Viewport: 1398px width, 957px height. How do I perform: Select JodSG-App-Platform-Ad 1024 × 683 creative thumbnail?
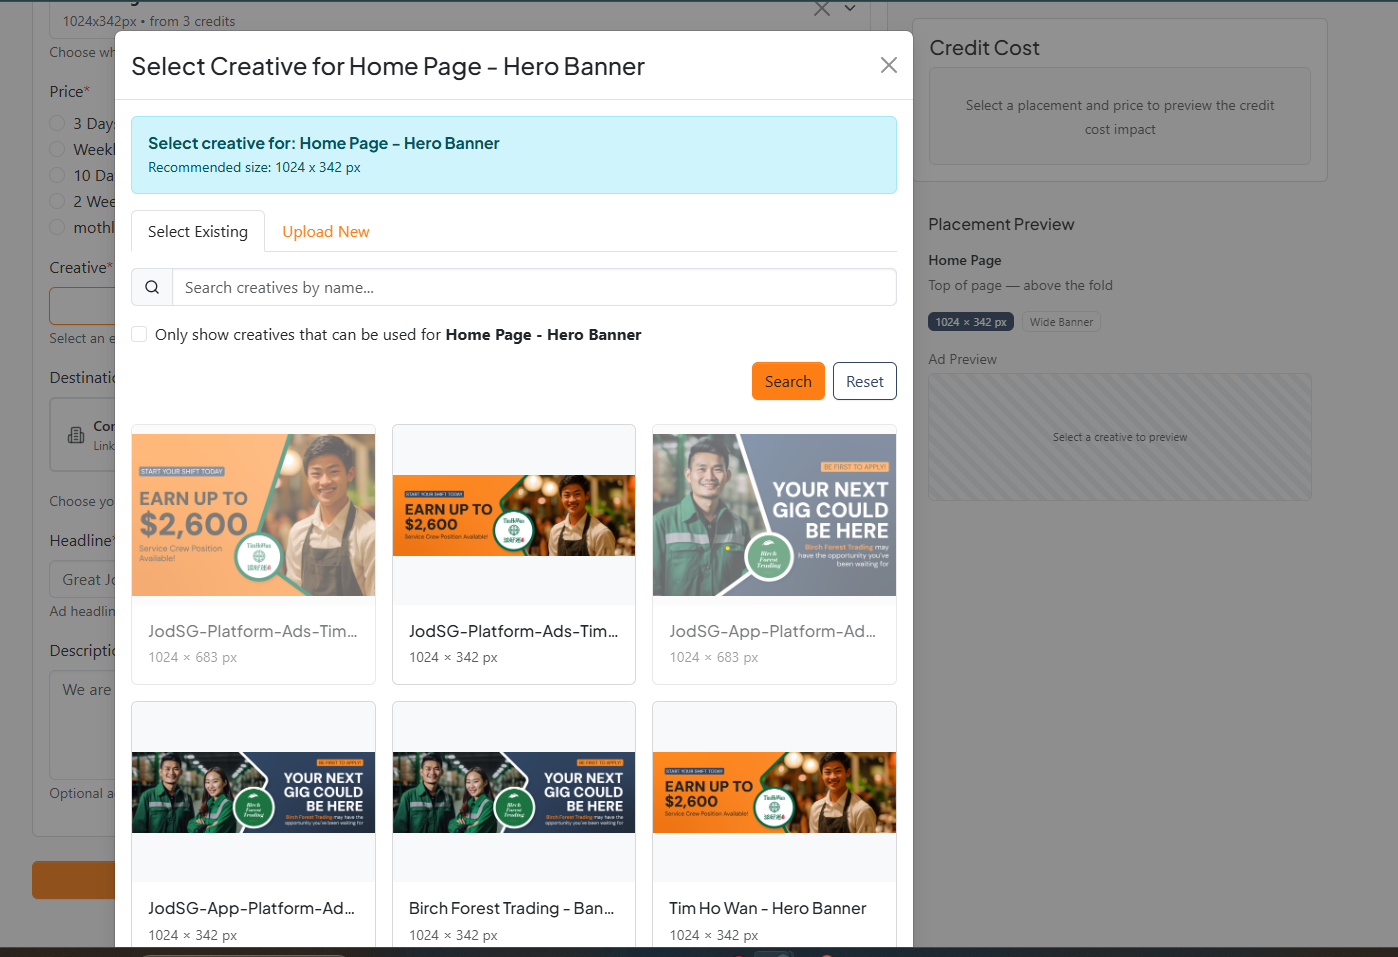click(774, 515)
